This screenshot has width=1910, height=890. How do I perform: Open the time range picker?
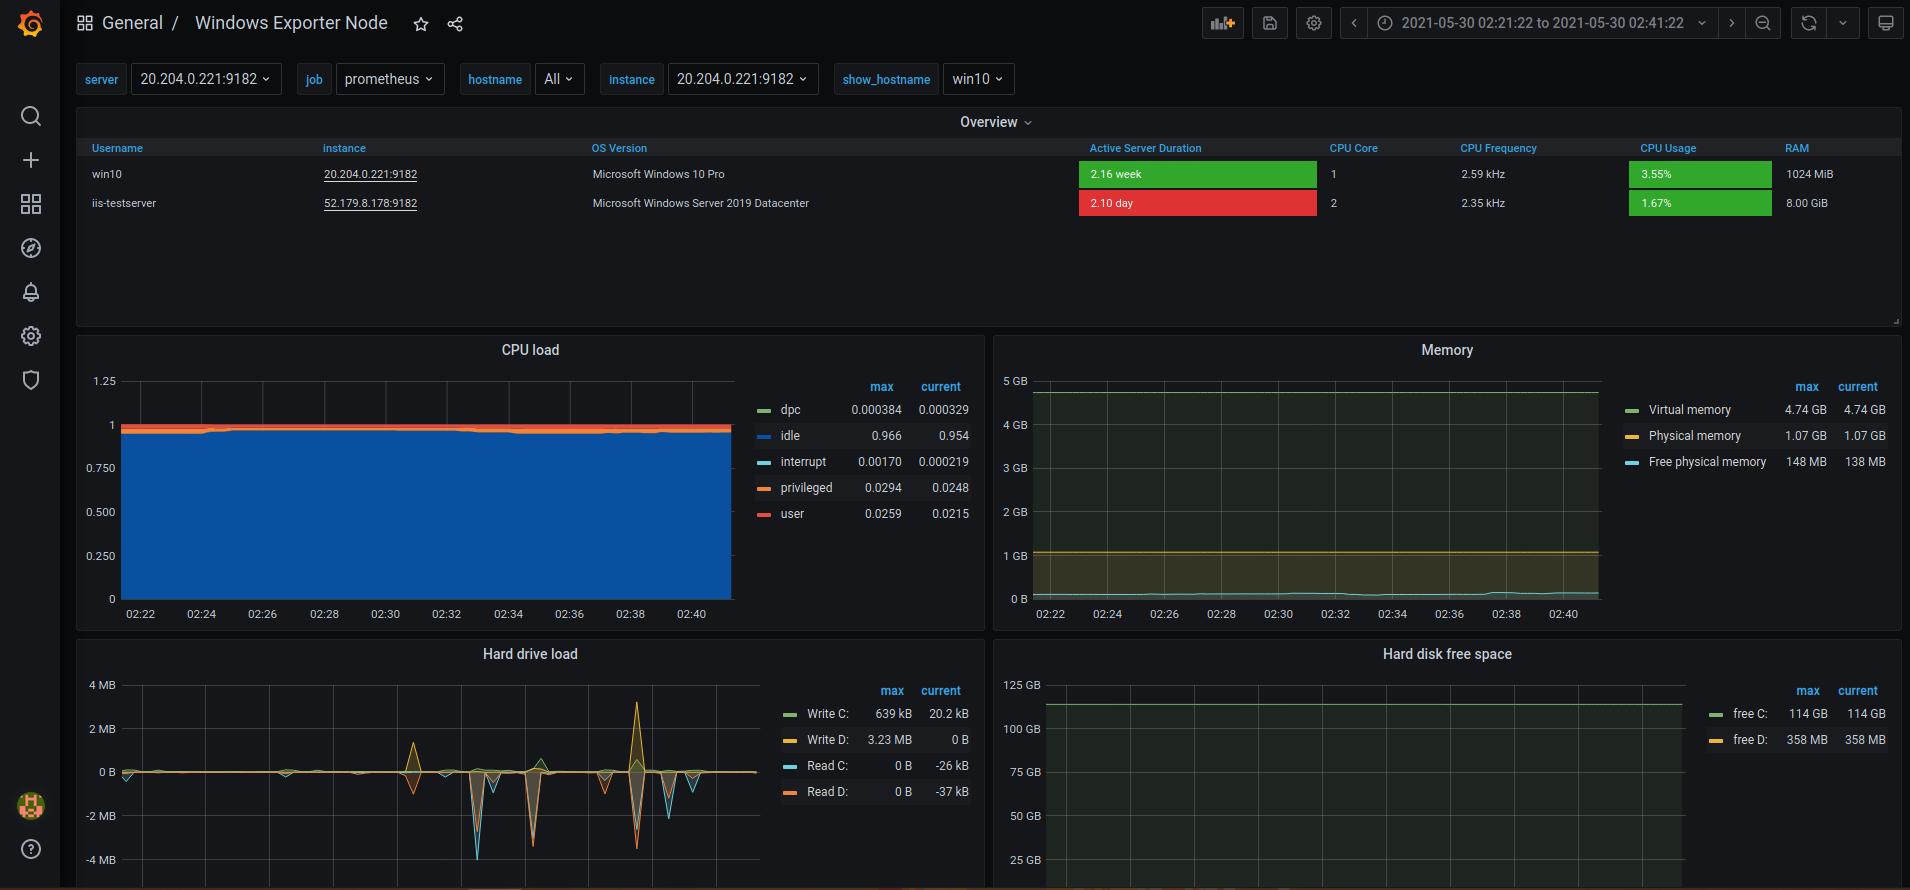pyautogui.click(x=1541, y=23)
